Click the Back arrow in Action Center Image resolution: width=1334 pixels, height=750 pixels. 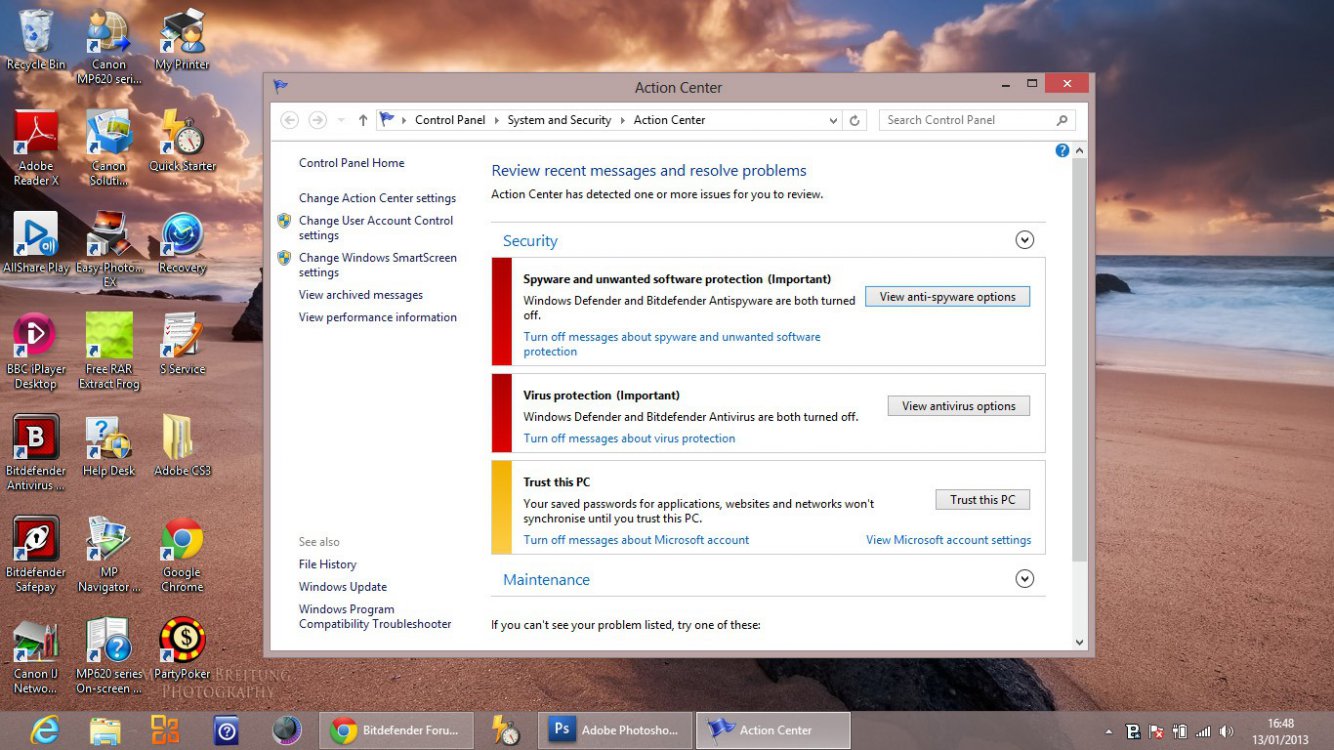[290, 120]
